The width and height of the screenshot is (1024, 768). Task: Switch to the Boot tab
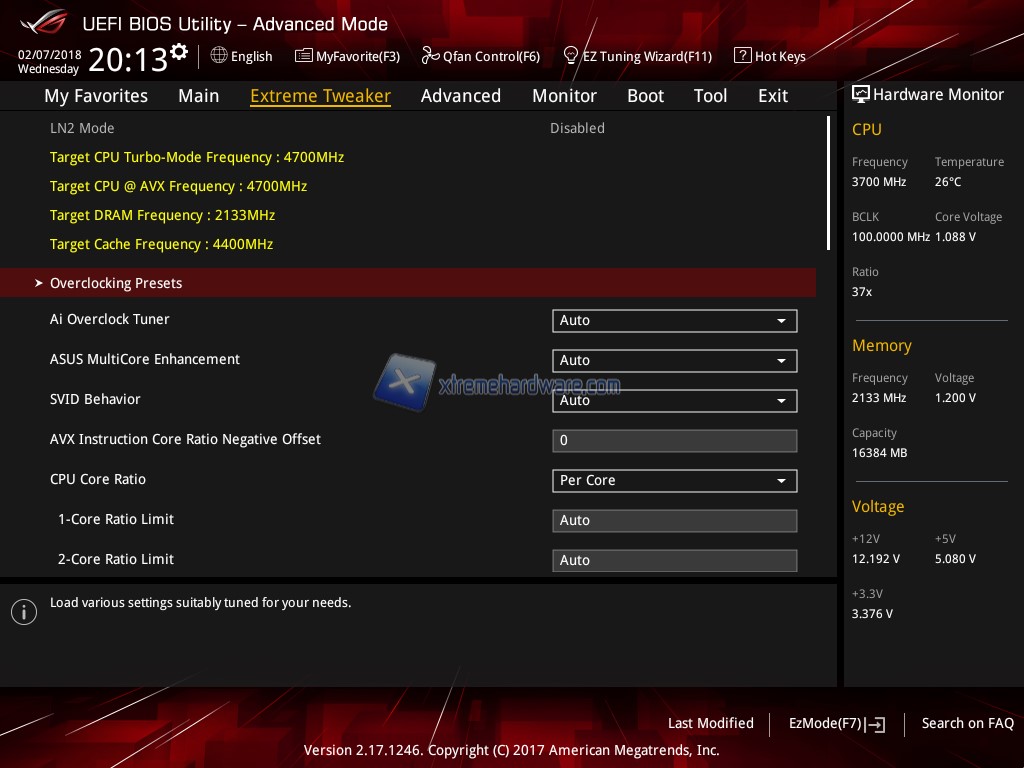point(645,96)
